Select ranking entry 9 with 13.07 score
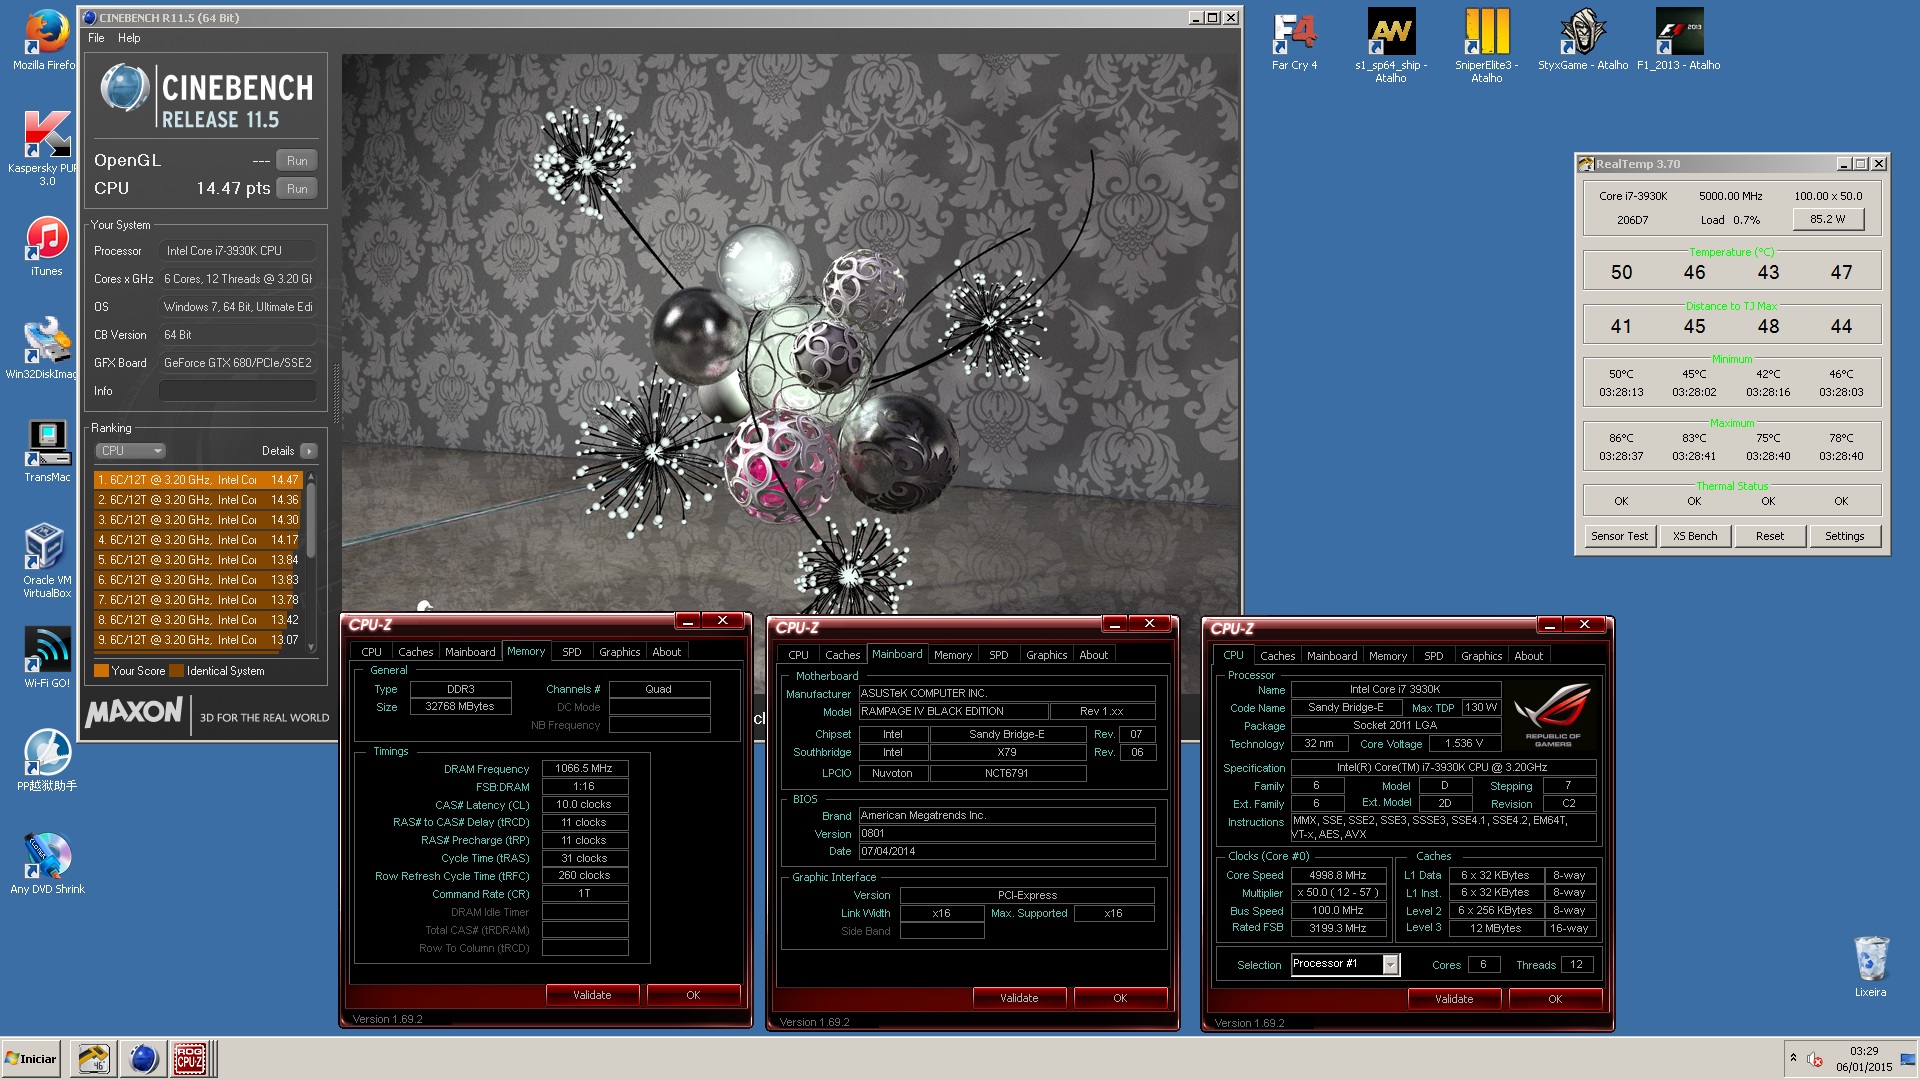This screenshot has width=1920, height=1080. click(198, 640)
